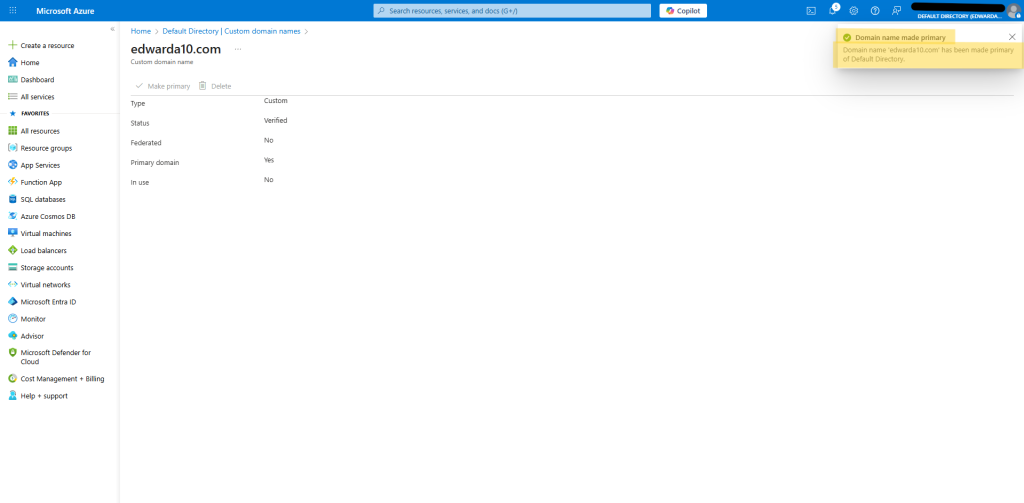Select the Verified status value
Viewport: 1024px width, 503px height.
click(276, 120)
